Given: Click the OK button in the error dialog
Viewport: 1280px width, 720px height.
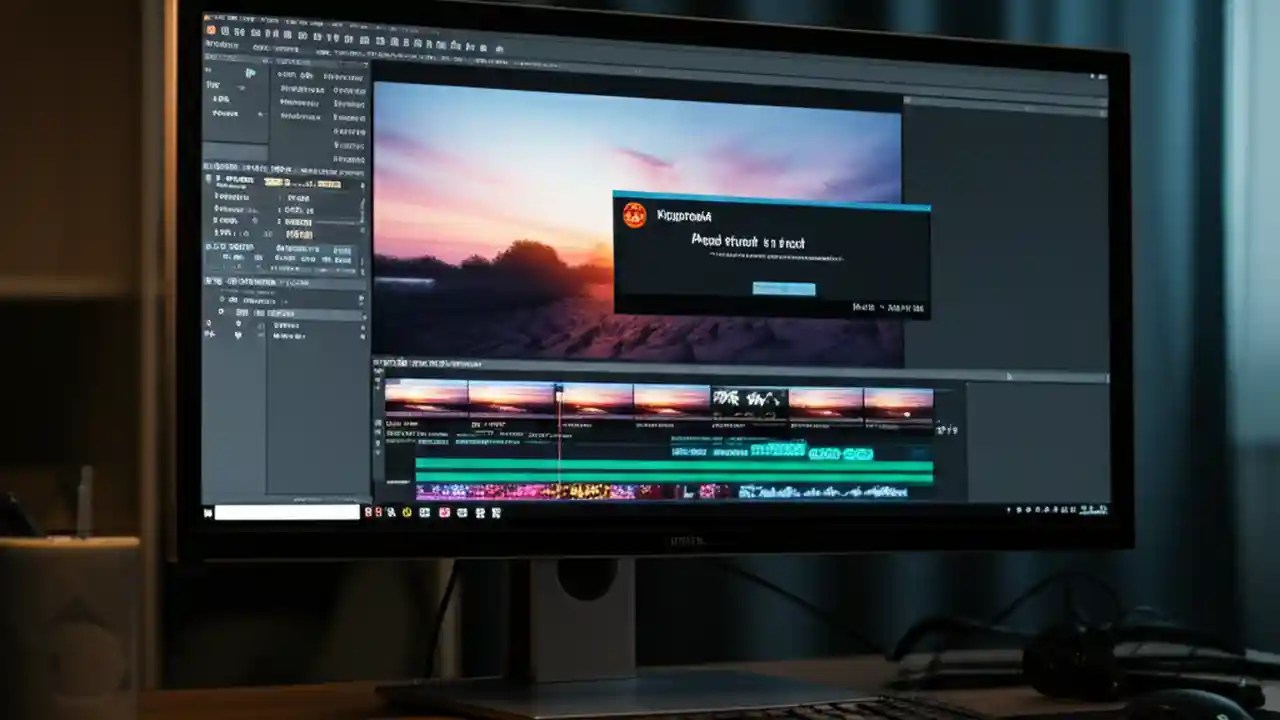Looking at the screenshot, I should pyautogui.click(x=783, y=289).
